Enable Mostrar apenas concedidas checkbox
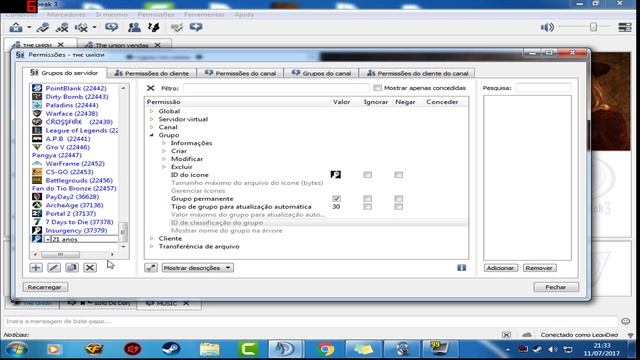This screenshot has height=360, width=640. tap(377, 88)
